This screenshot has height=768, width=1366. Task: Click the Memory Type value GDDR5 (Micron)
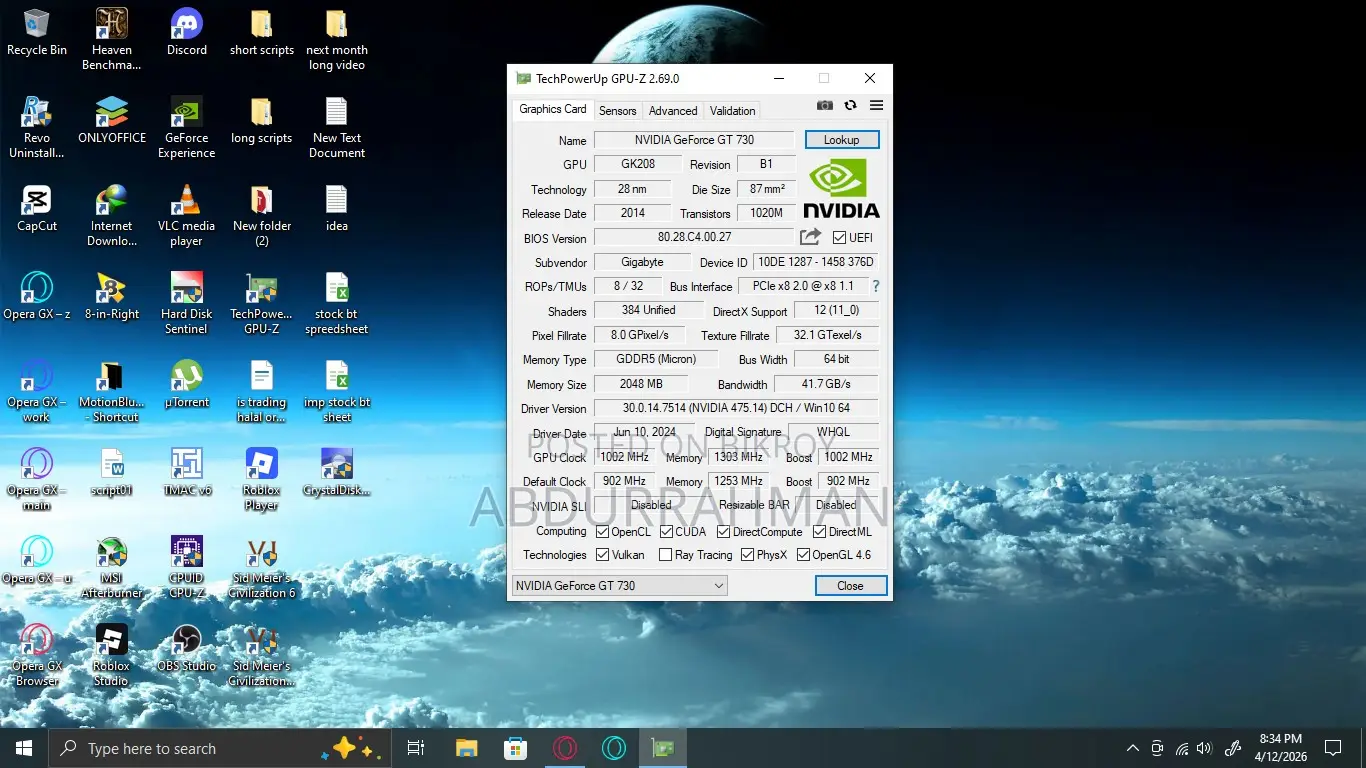pyautogui.click(x=657, y=359)
